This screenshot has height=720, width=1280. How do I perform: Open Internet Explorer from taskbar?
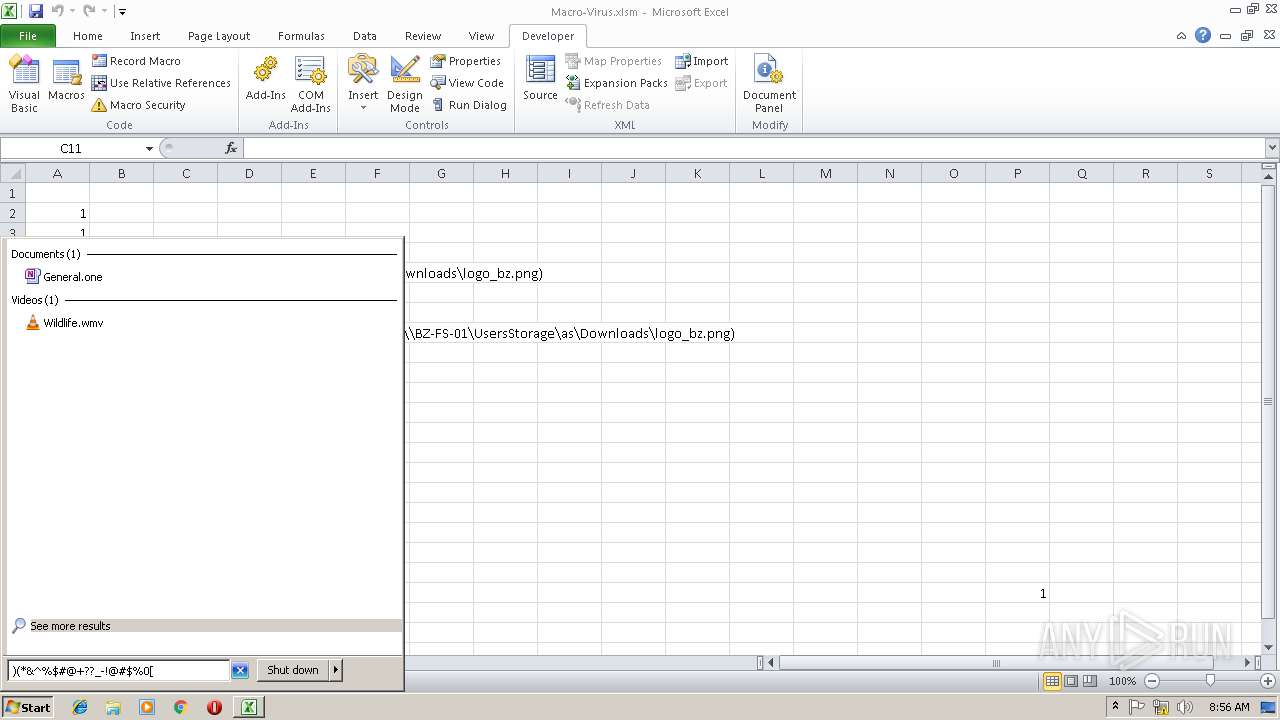pyautogui.click(x=80, y=707)
